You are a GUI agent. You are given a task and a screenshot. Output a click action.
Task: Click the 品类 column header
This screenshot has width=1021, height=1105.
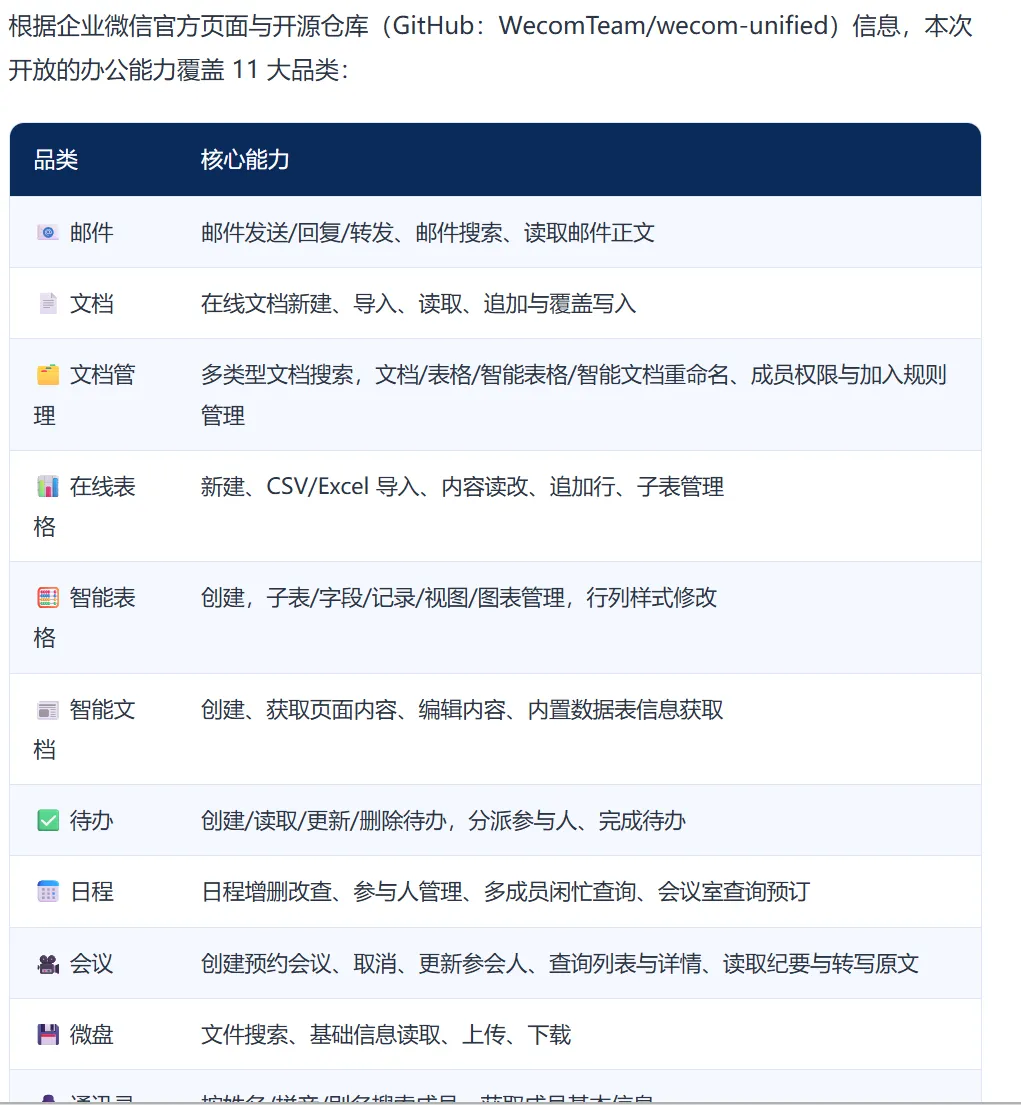pyautogui.click(x=56, y=160)
